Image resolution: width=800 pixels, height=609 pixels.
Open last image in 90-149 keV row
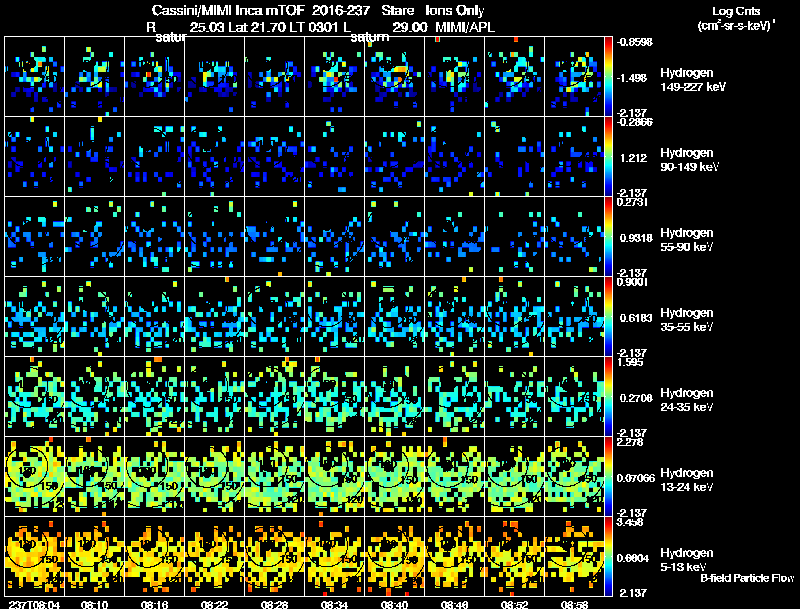point(574,156)
